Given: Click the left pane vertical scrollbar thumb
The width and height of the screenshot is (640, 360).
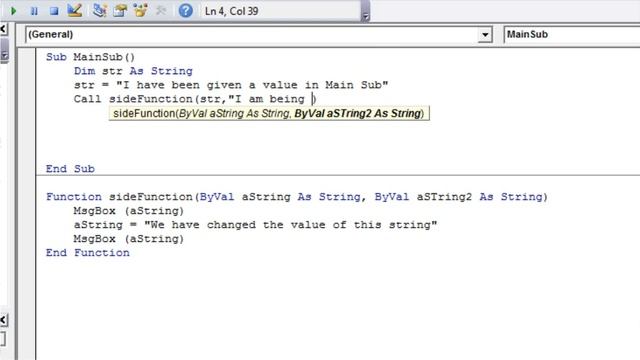Looking at the screenshot, I should (4, 51).
